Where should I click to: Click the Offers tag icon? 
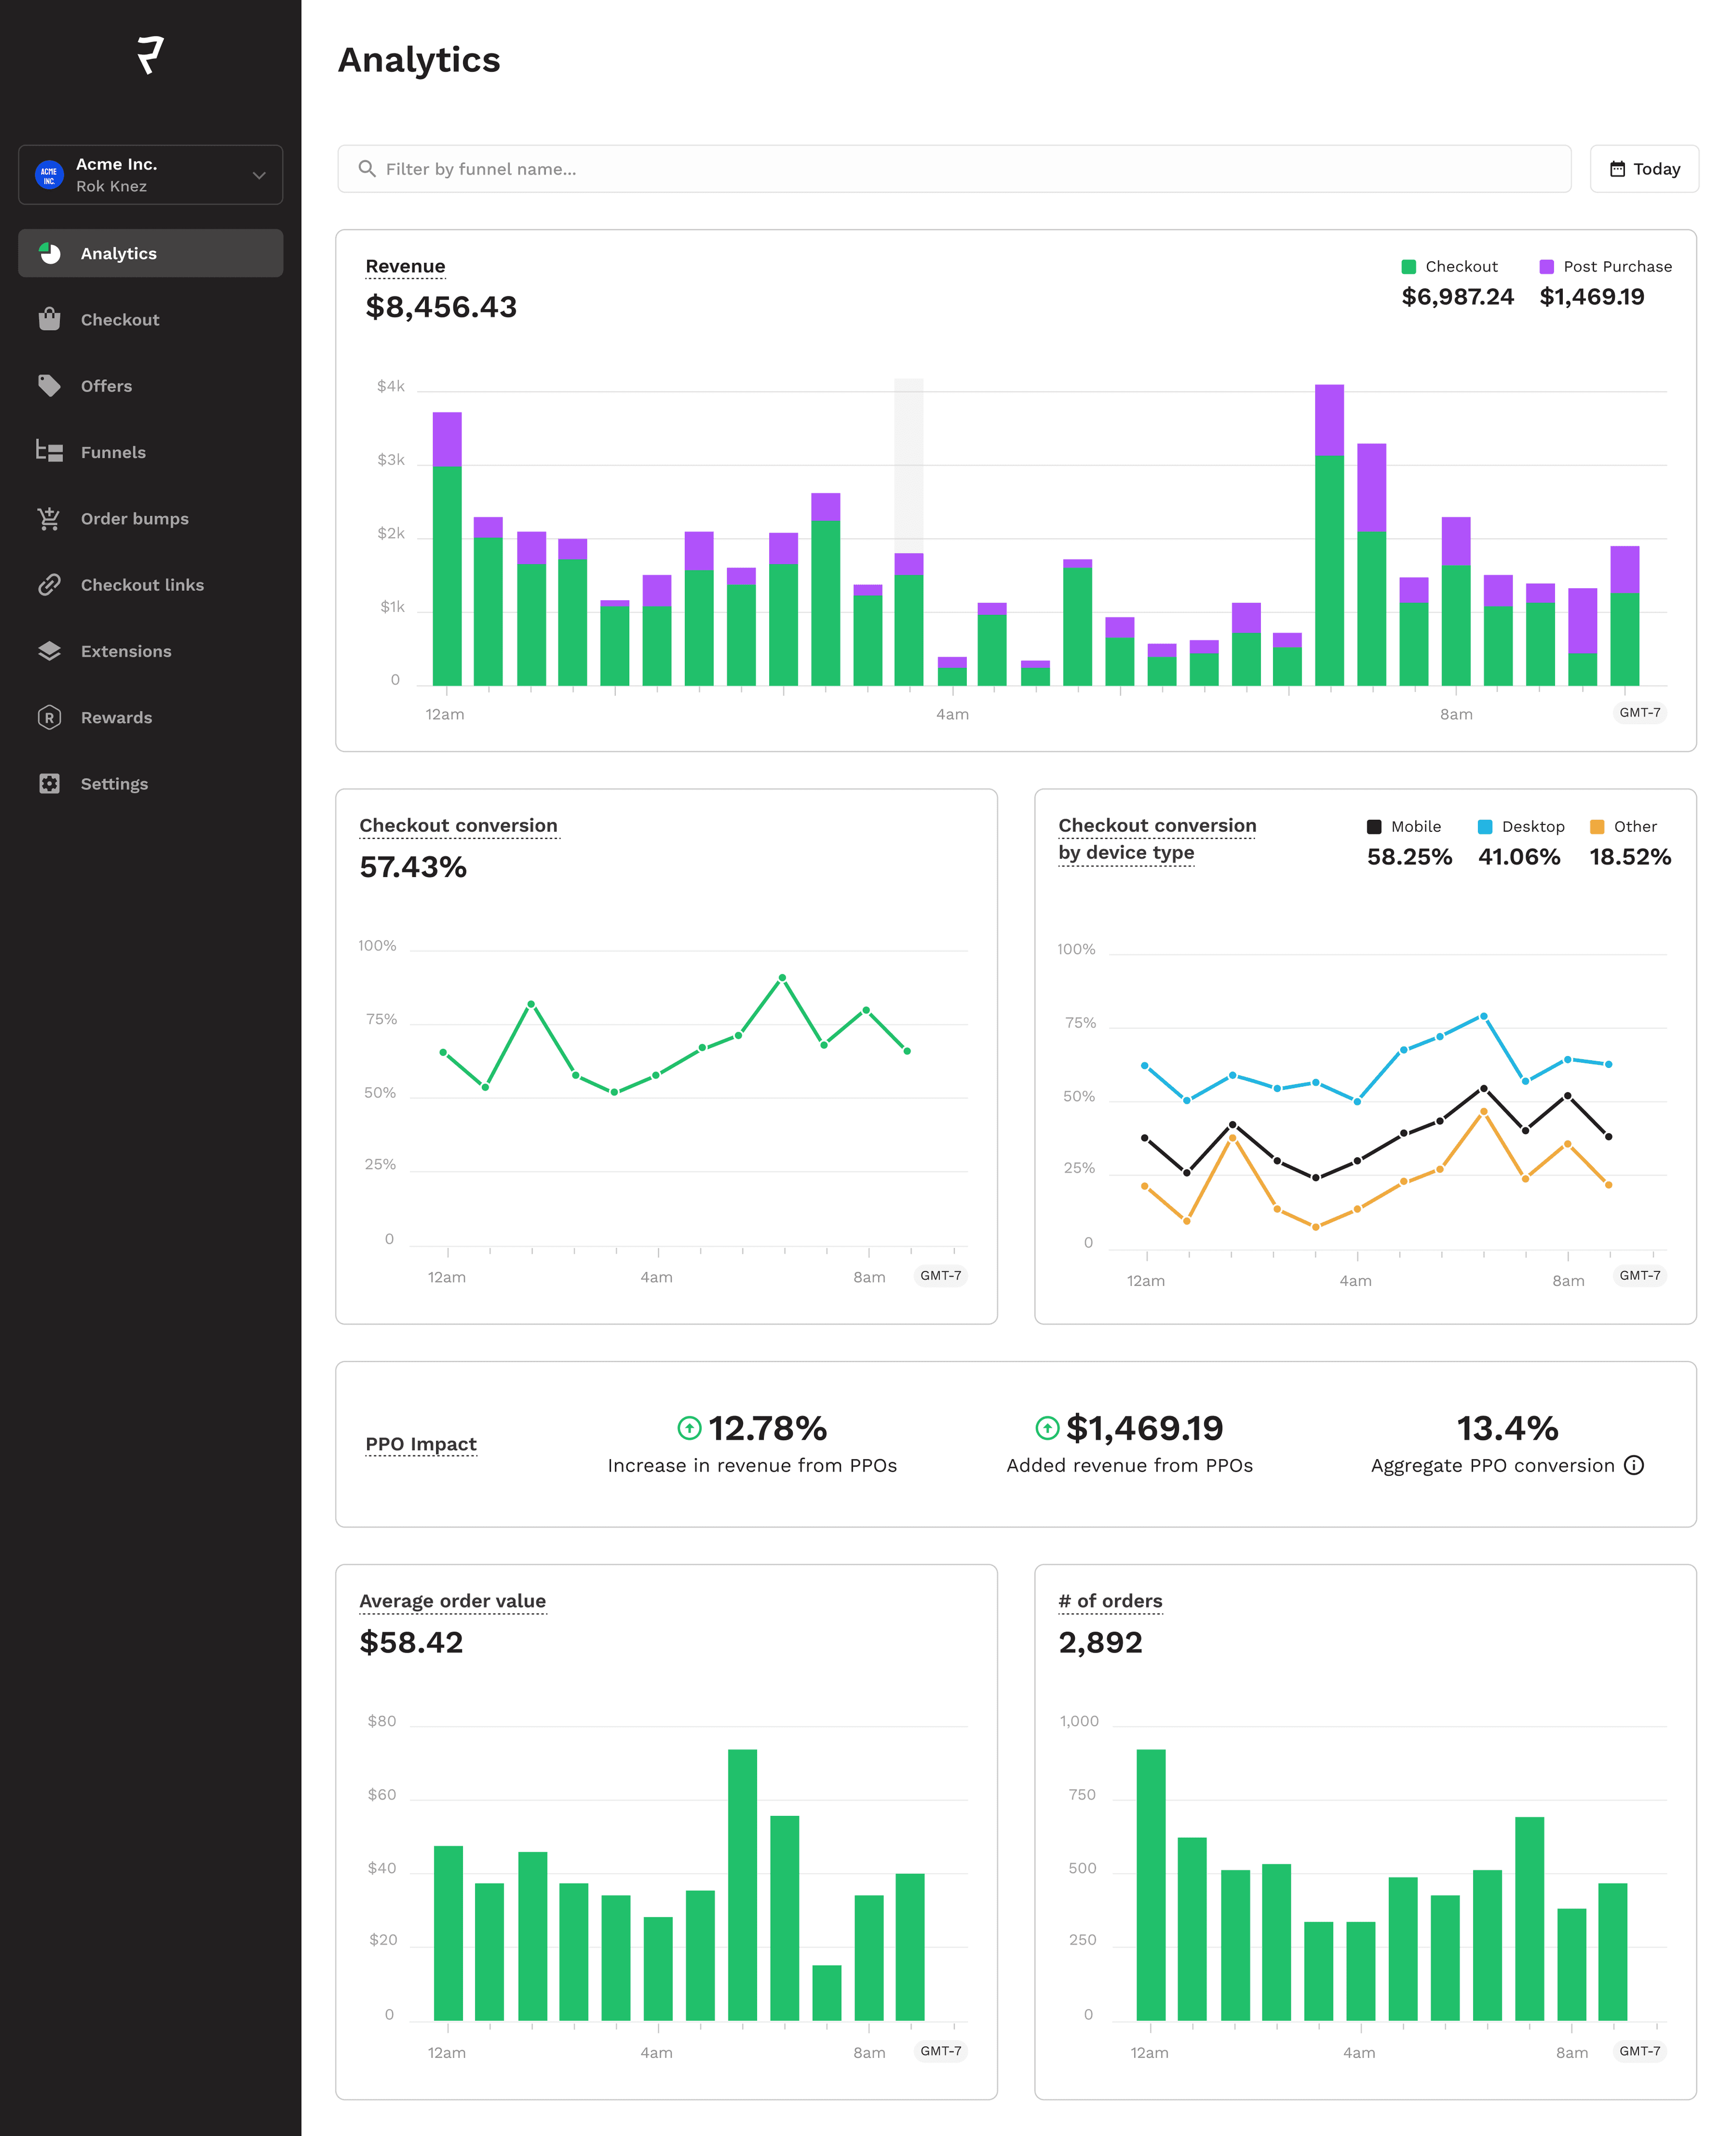pos(49,386)
